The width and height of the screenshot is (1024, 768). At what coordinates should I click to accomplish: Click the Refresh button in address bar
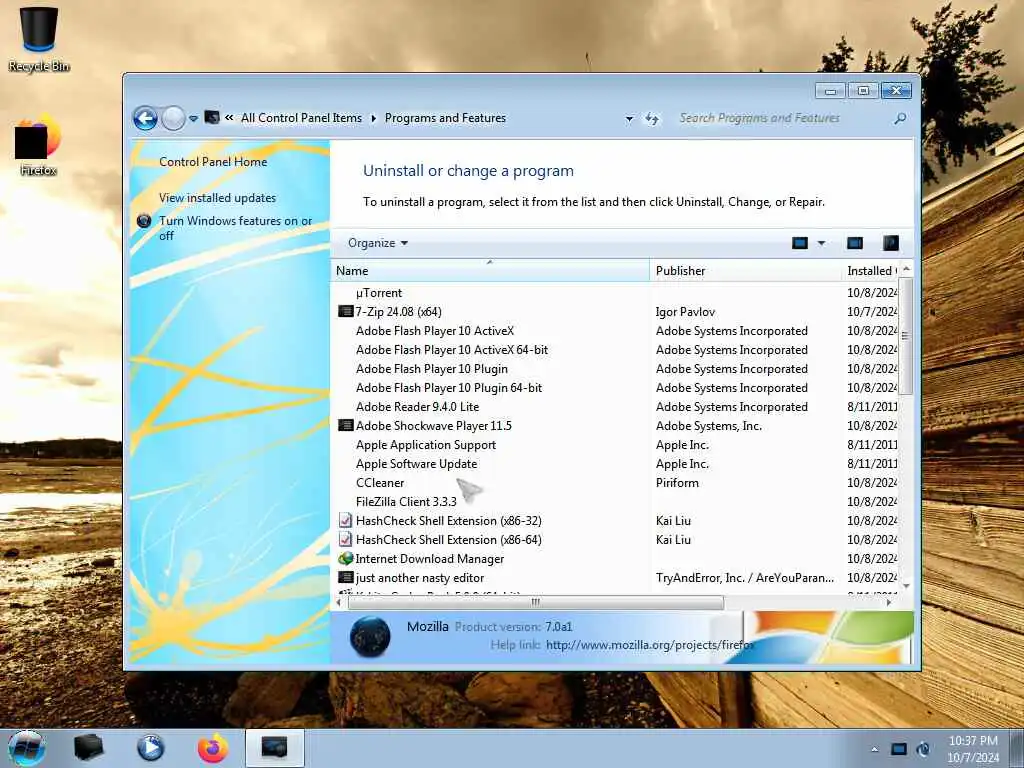pyautogui.click(x=652, y=118)
